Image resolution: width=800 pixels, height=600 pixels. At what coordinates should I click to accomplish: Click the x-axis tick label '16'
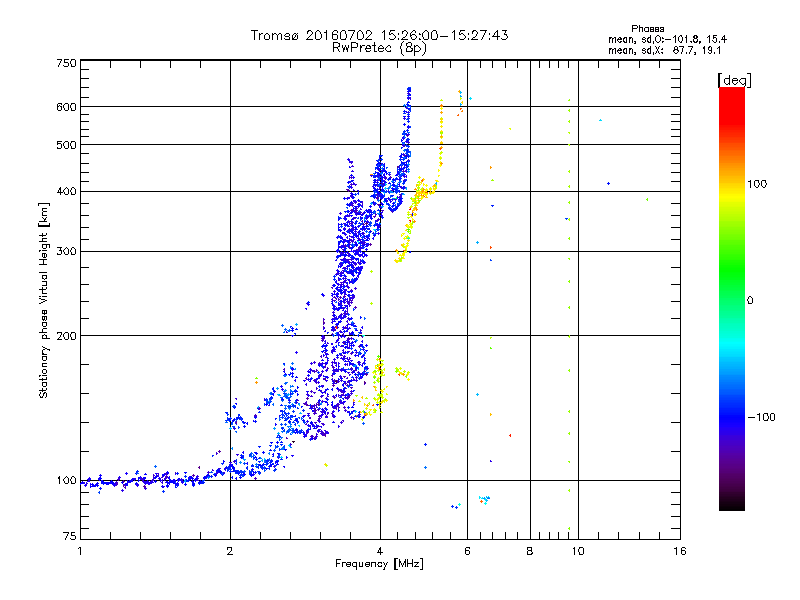coord(680,551)
